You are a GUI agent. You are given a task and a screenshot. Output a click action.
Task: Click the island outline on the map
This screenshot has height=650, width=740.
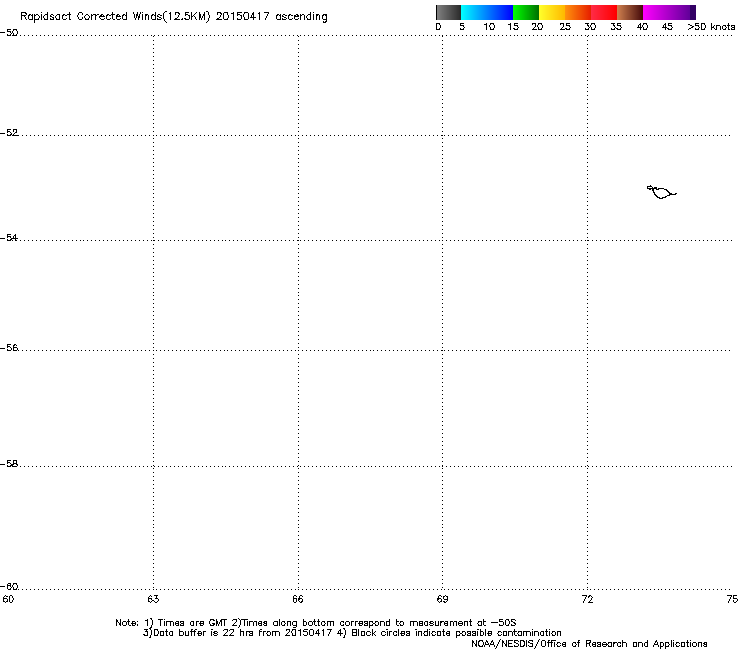coord(661,192)
